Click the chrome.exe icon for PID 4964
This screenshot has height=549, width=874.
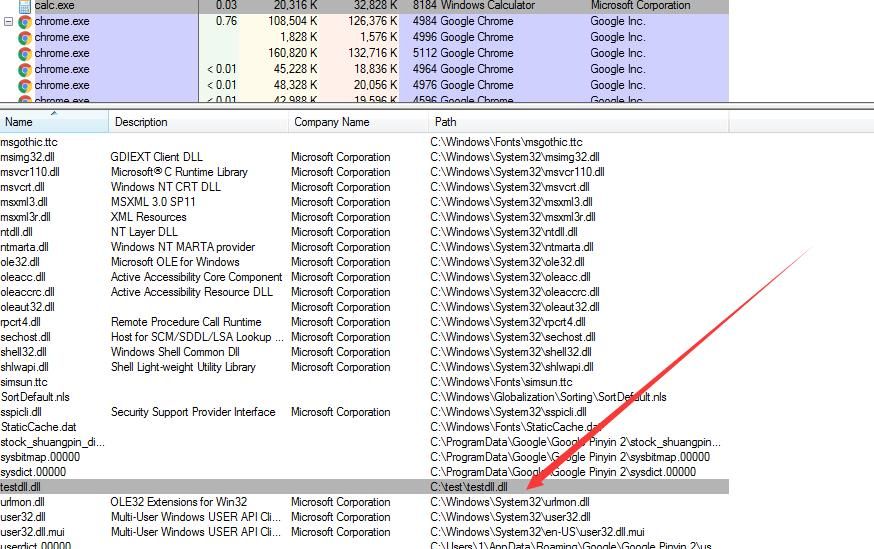coord(25,70)
